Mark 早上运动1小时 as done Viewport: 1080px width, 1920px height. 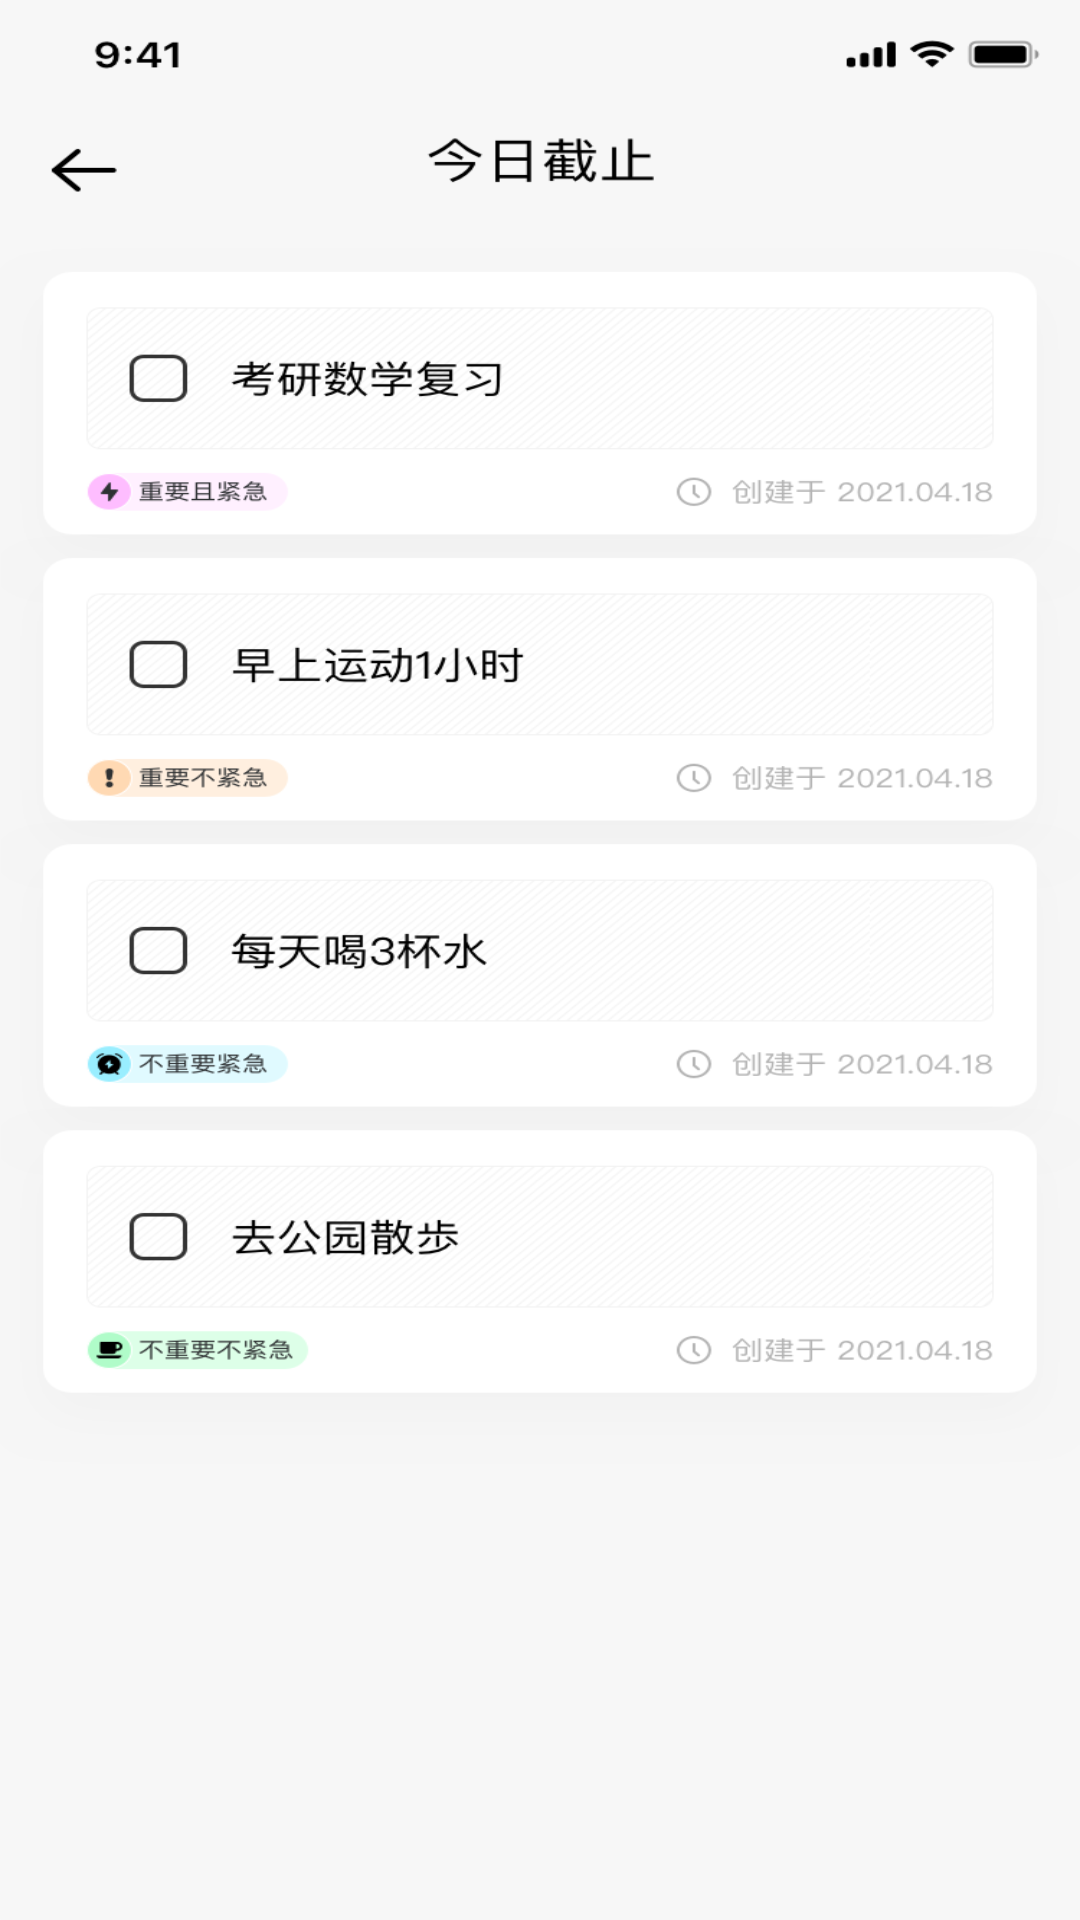pyautogui.click(x=158, y=665)
